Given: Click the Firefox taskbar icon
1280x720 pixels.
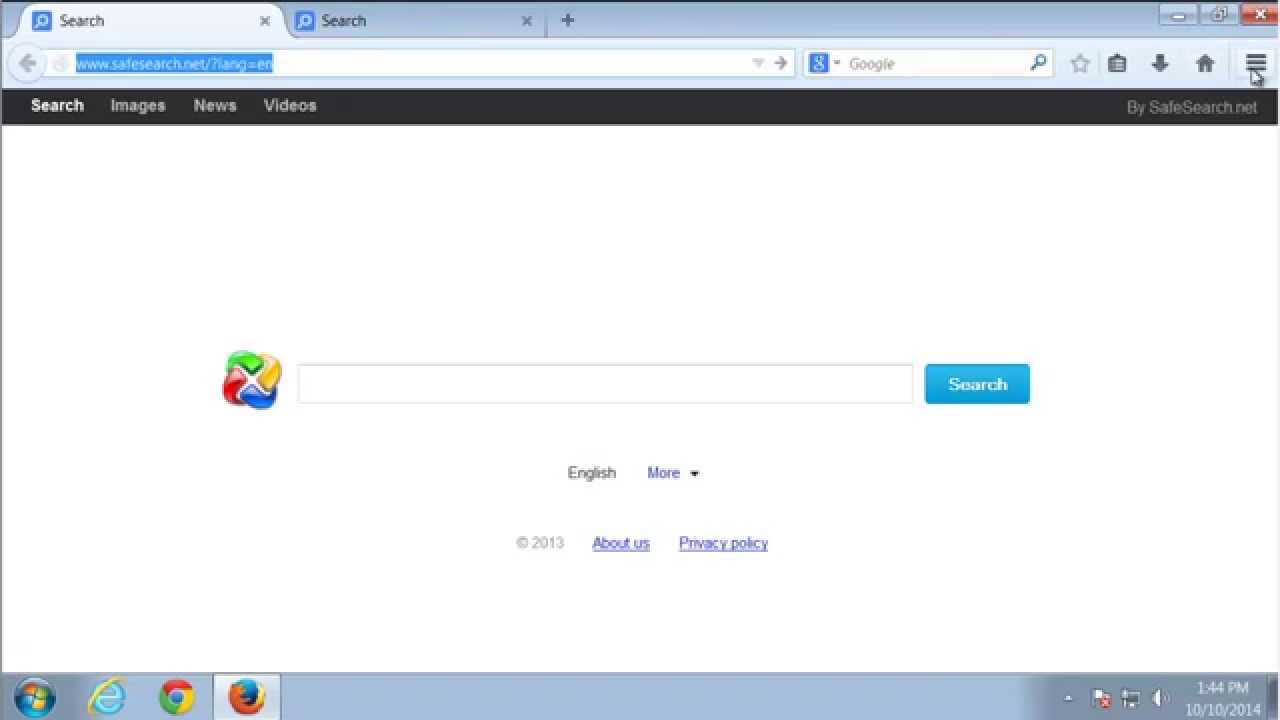Looking at the screenshot, I should 247,697.
